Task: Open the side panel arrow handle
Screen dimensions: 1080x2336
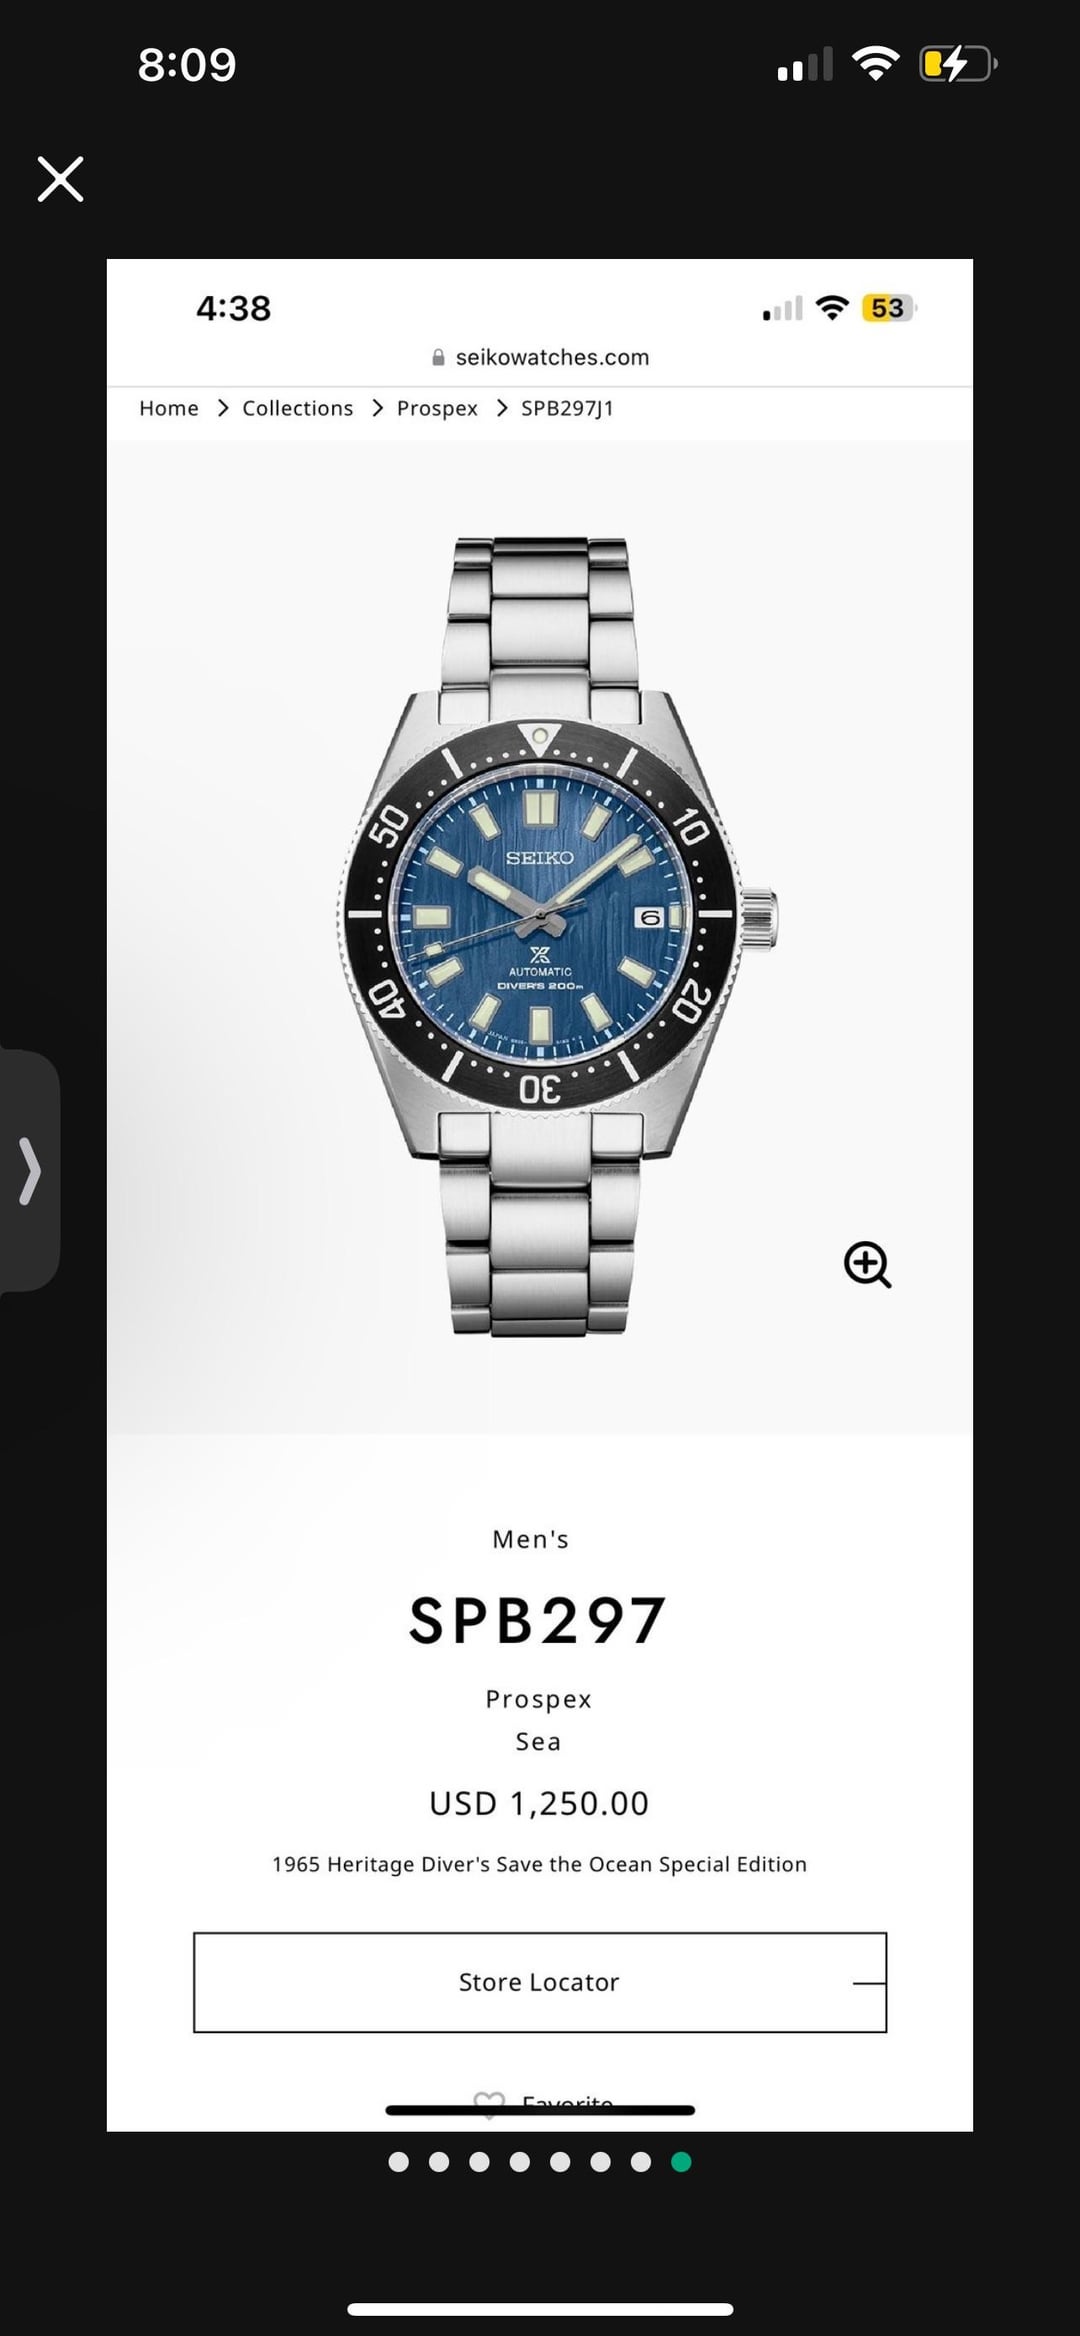Action: [x=29, y=1170]
